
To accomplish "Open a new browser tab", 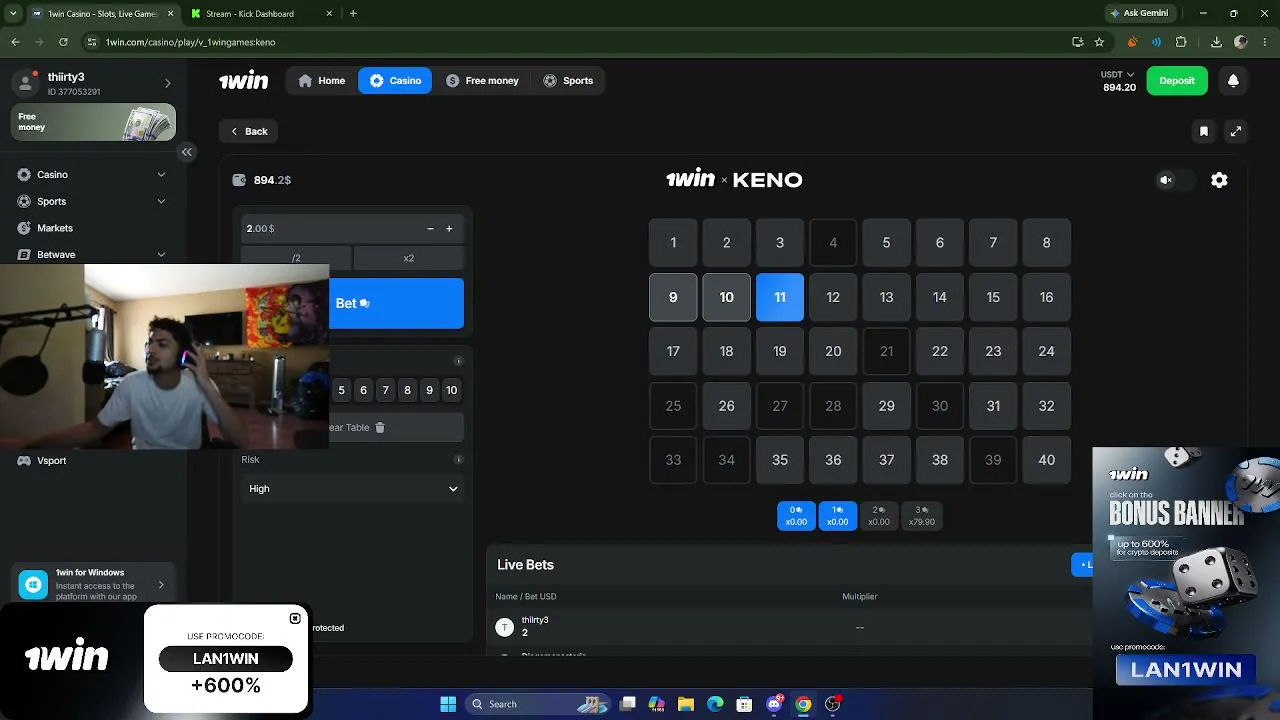I will tap(353, 14).
